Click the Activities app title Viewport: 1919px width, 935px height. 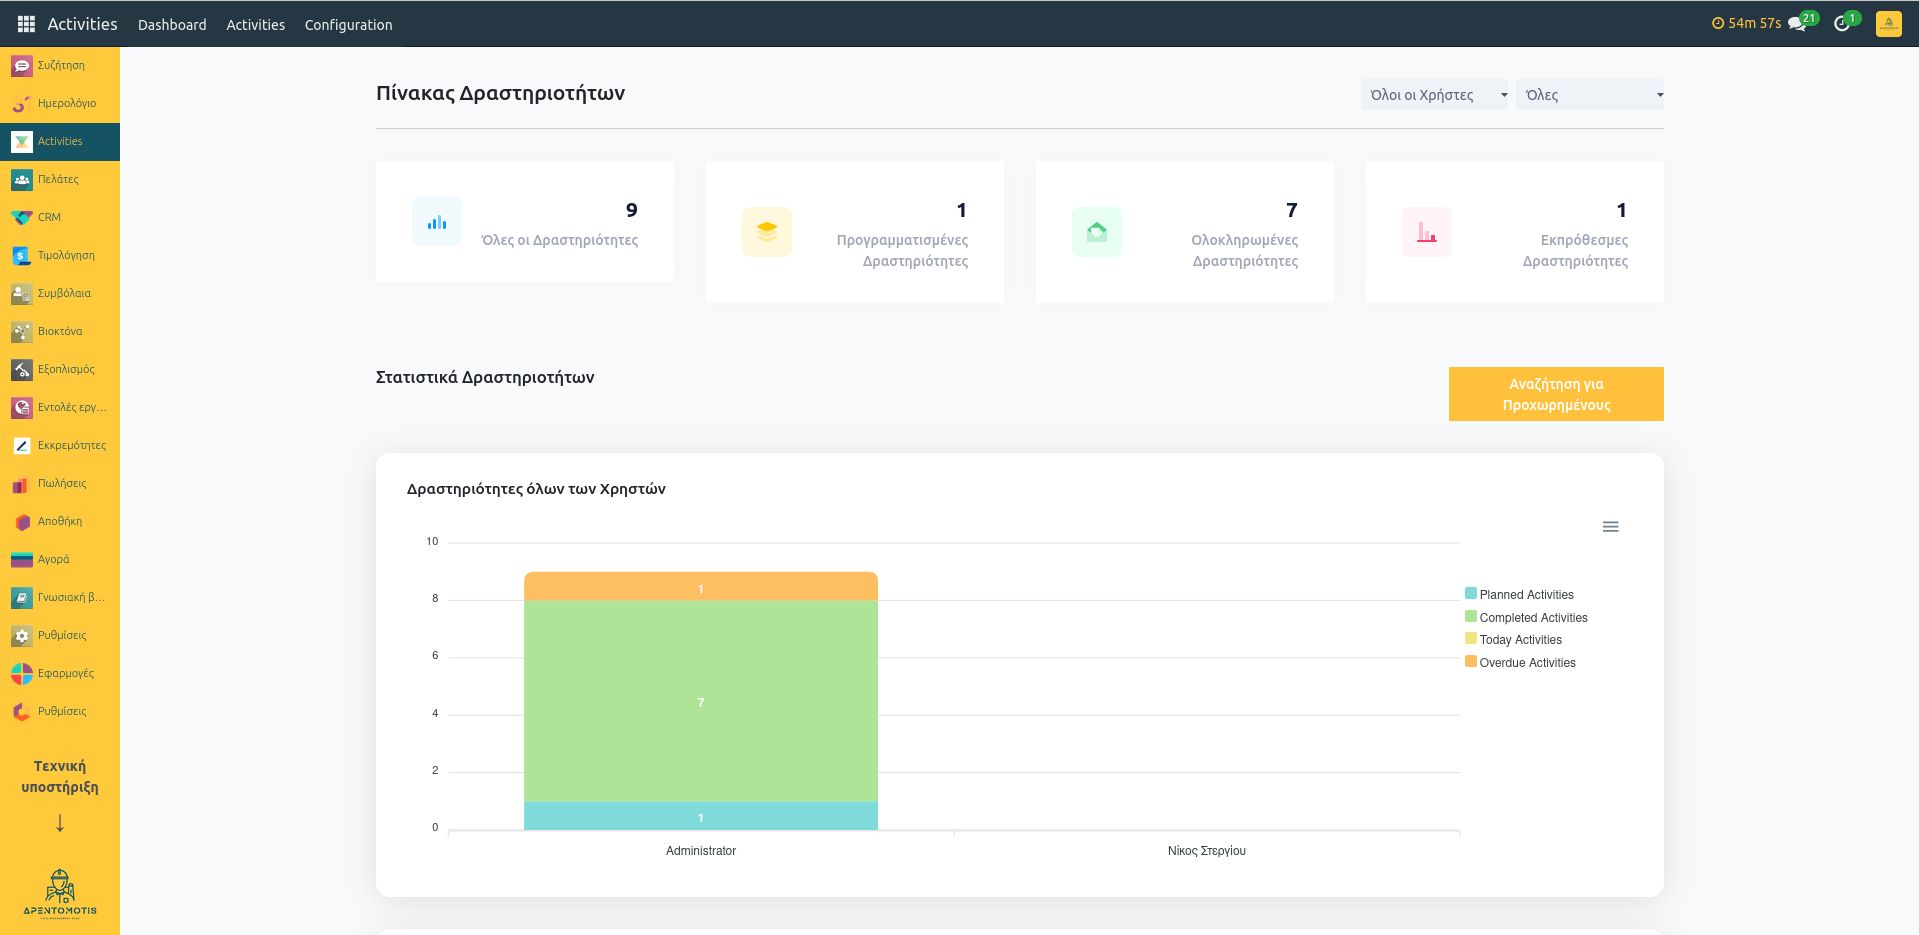click(x=82, y=24)
